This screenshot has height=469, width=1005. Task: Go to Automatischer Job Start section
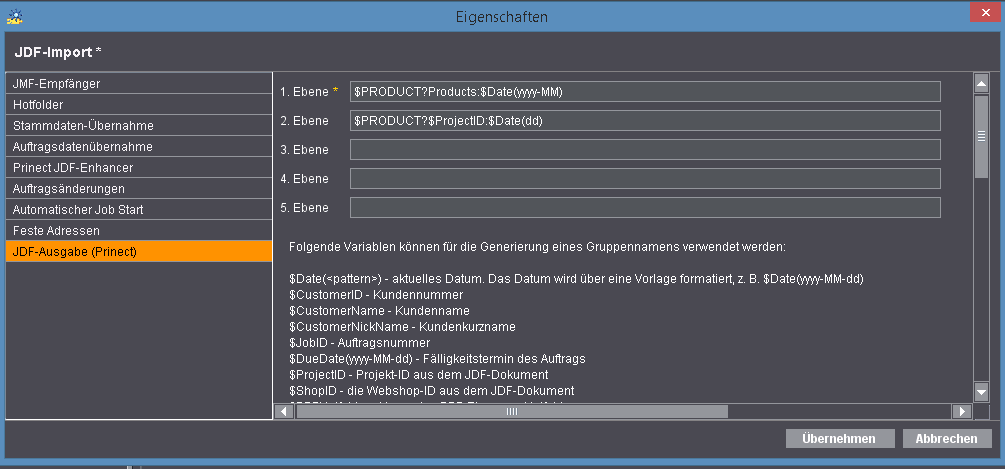tap(138, 210)
